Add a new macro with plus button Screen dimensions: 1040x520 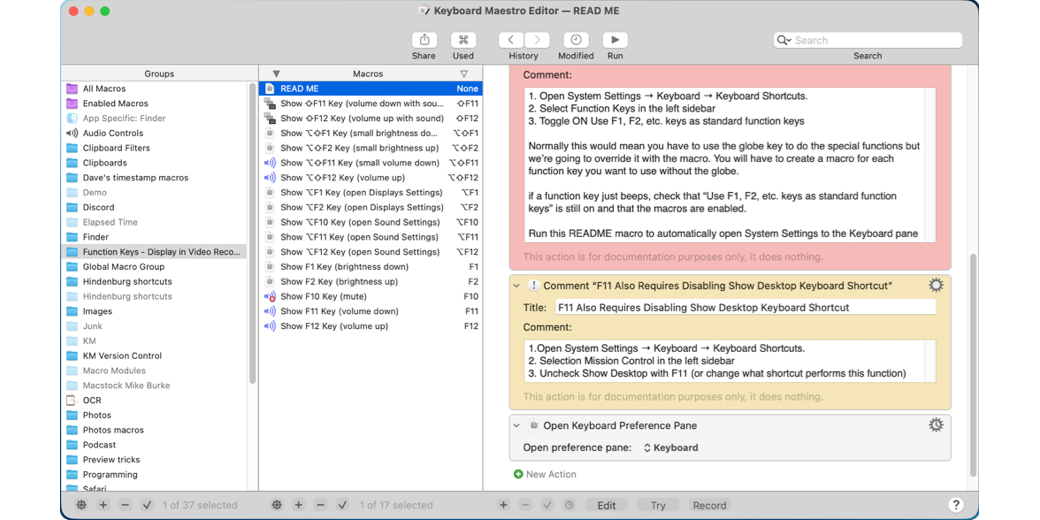(298, 505)
